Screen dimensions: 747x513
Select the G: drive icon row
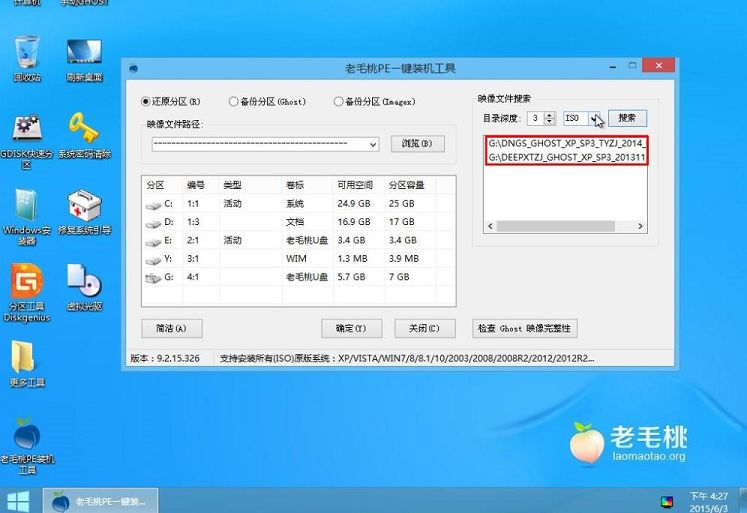[x=300, y=277]
